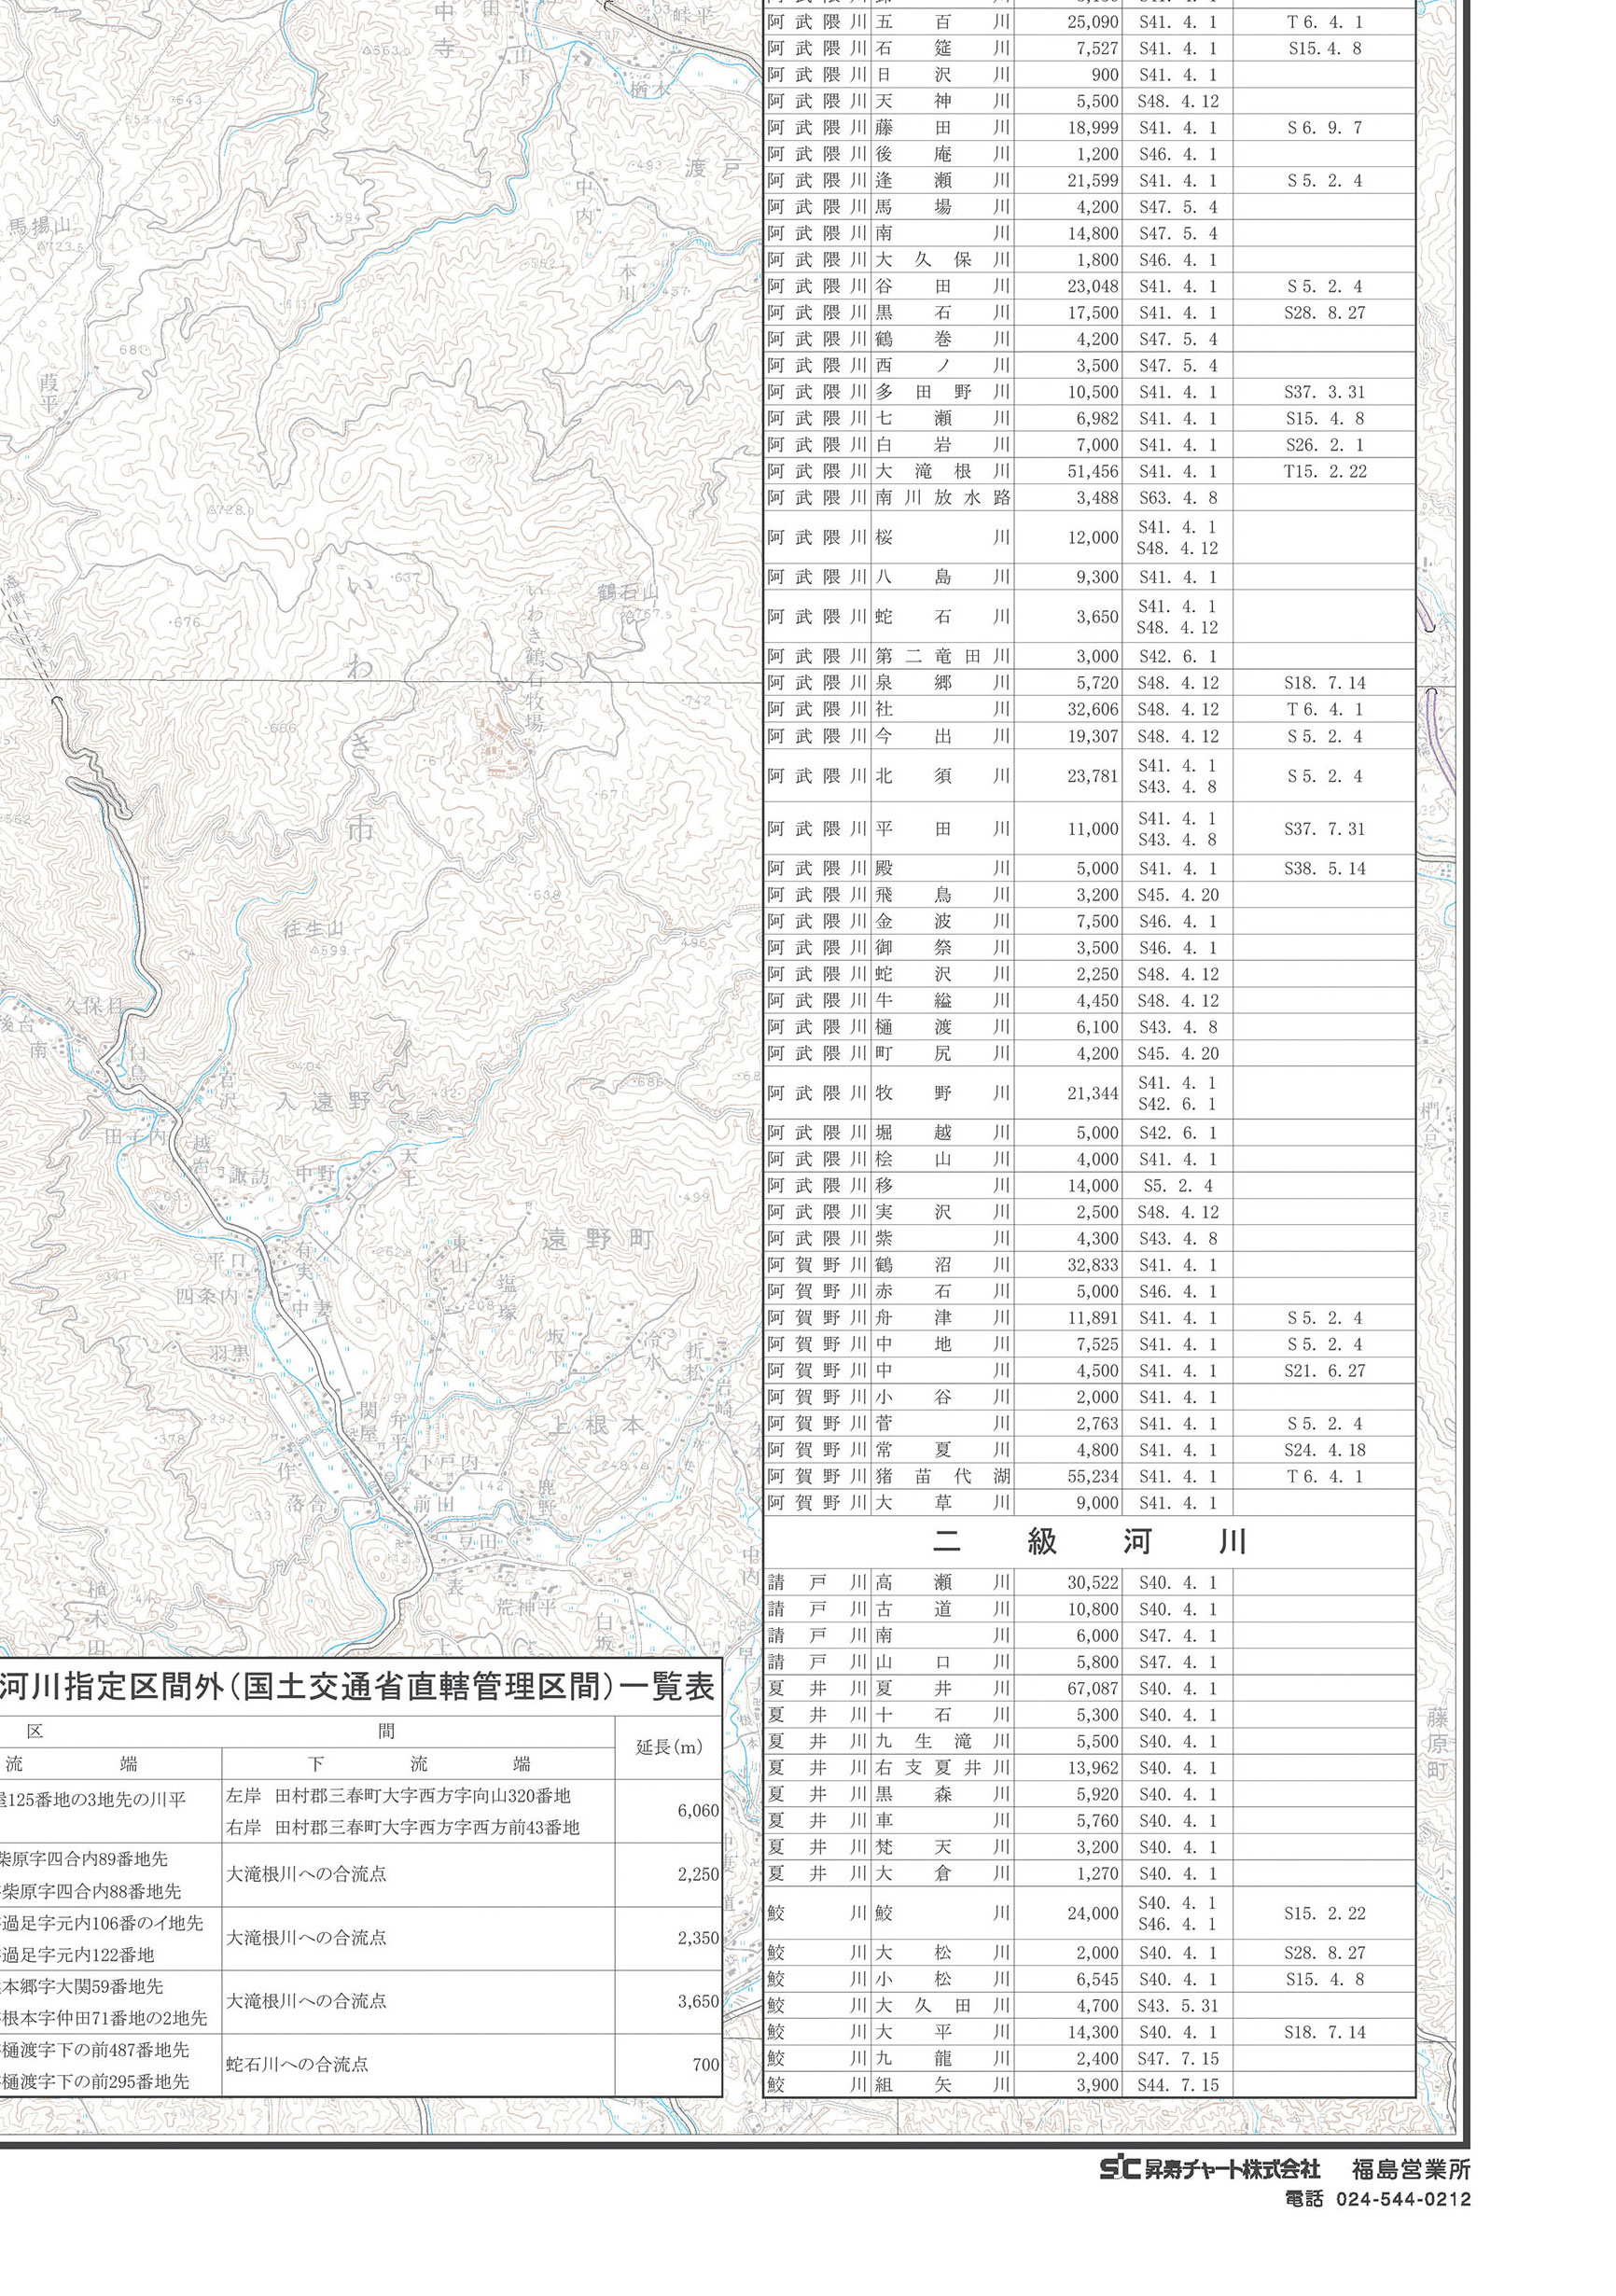Select the 二級河川 section heading
Viewport: 1616px width, 2296px height.
tap(1089, 1542)
